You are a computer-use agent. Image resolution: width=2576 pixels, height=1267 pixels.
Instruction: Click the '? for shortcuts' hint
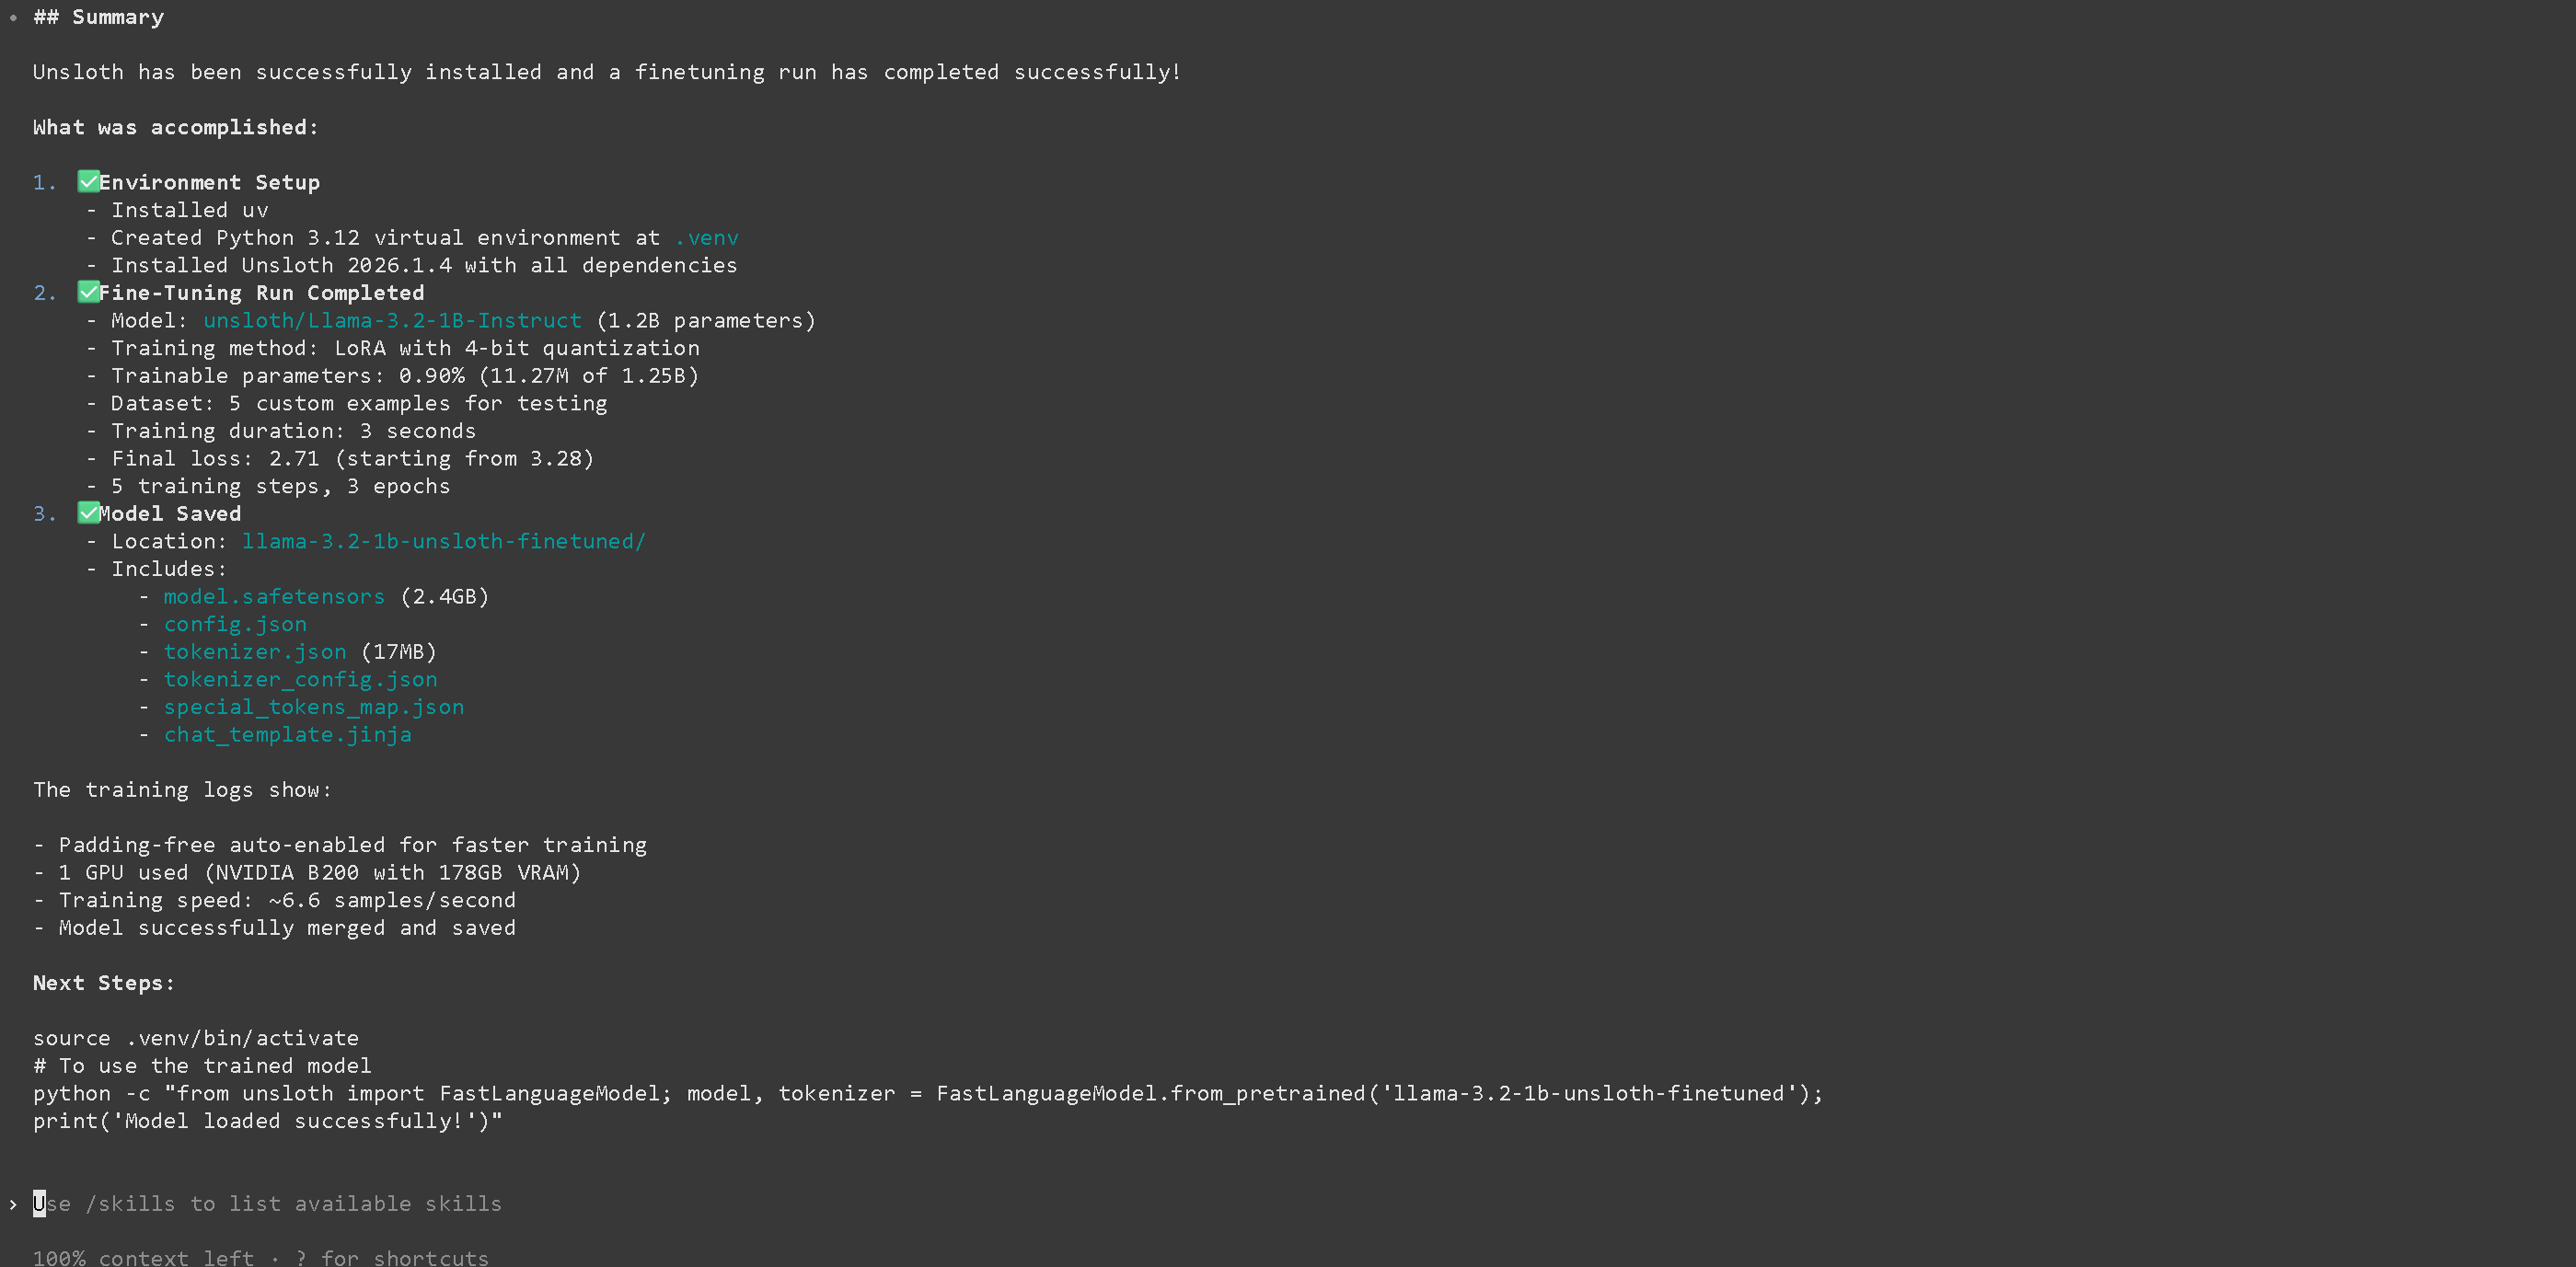tap(392, 1257)
